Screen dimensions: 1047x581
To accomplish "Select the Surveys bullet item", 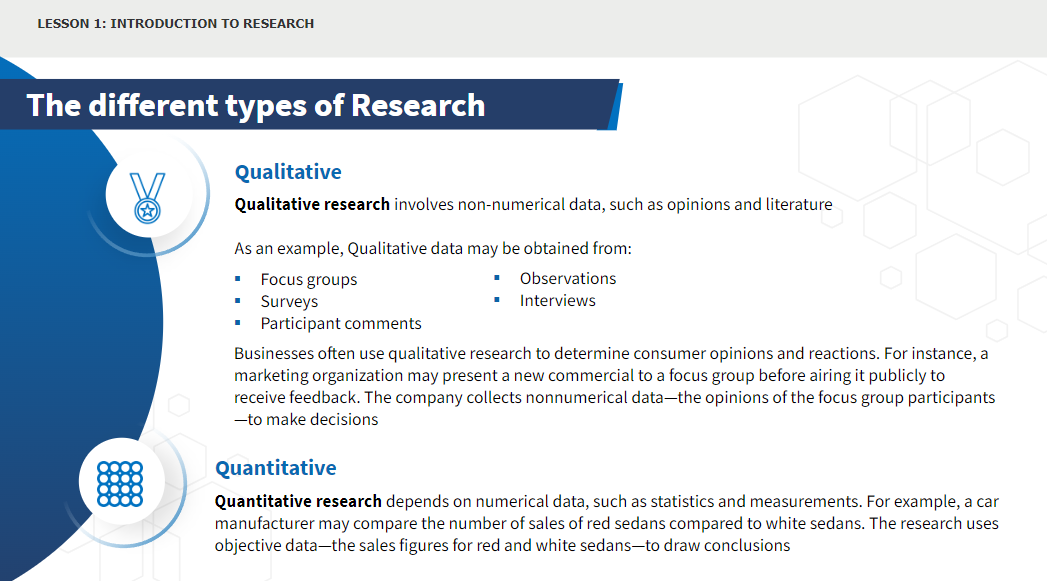I will pyautogui.click(x=289, y=301).
